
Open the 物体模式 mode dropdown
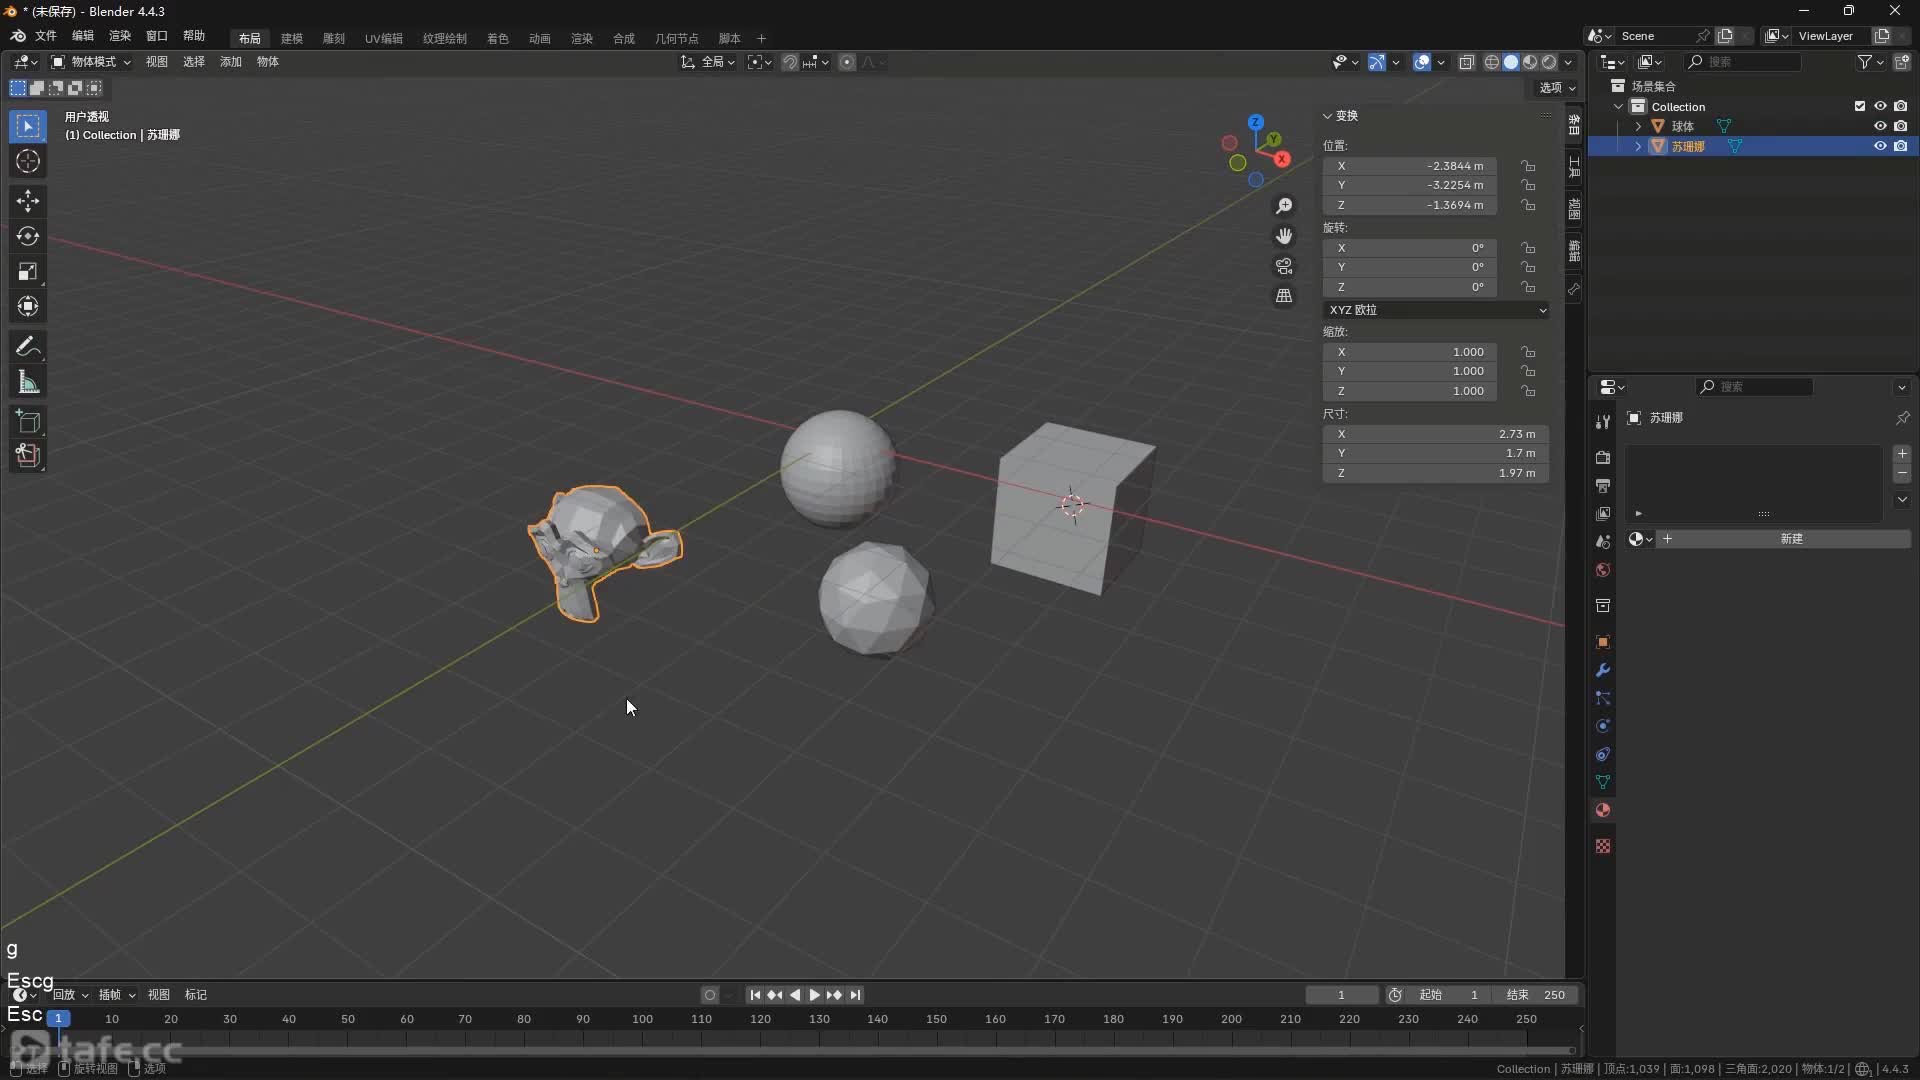click(92, 62)
